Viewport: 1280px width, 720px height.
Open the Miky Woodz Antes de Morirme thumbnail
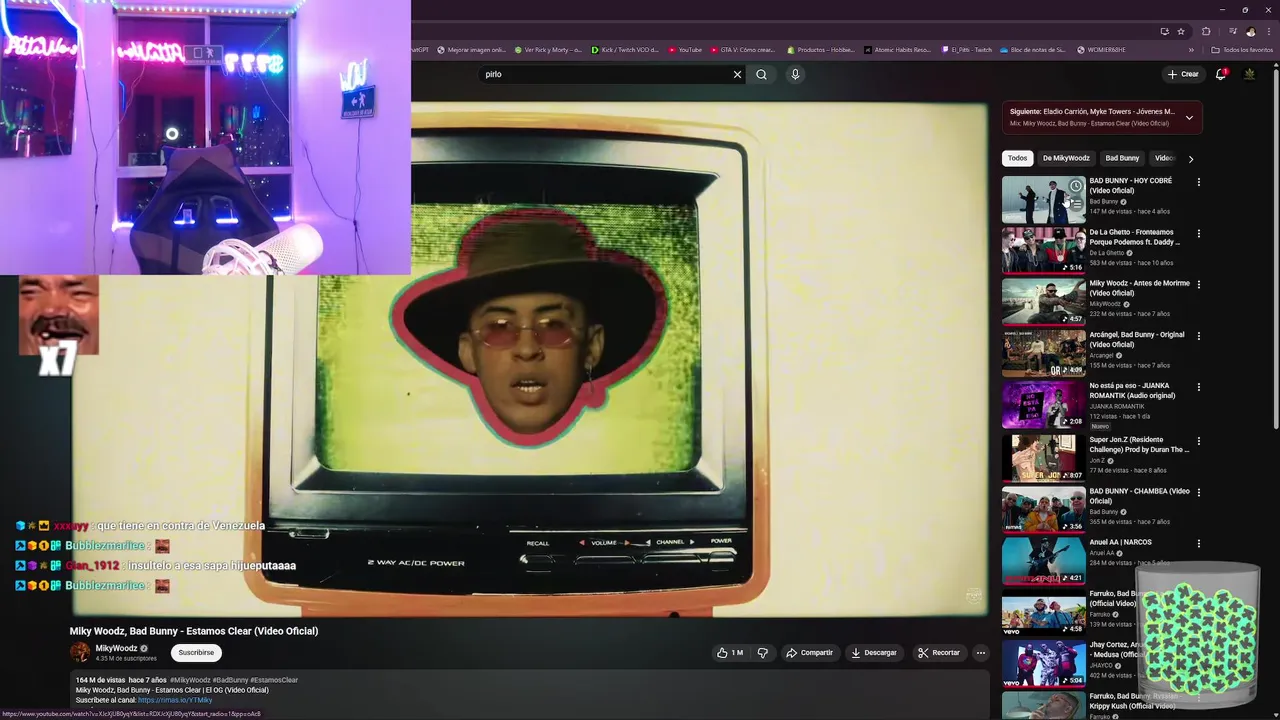pyautogui.click(x=1043, y=301)
